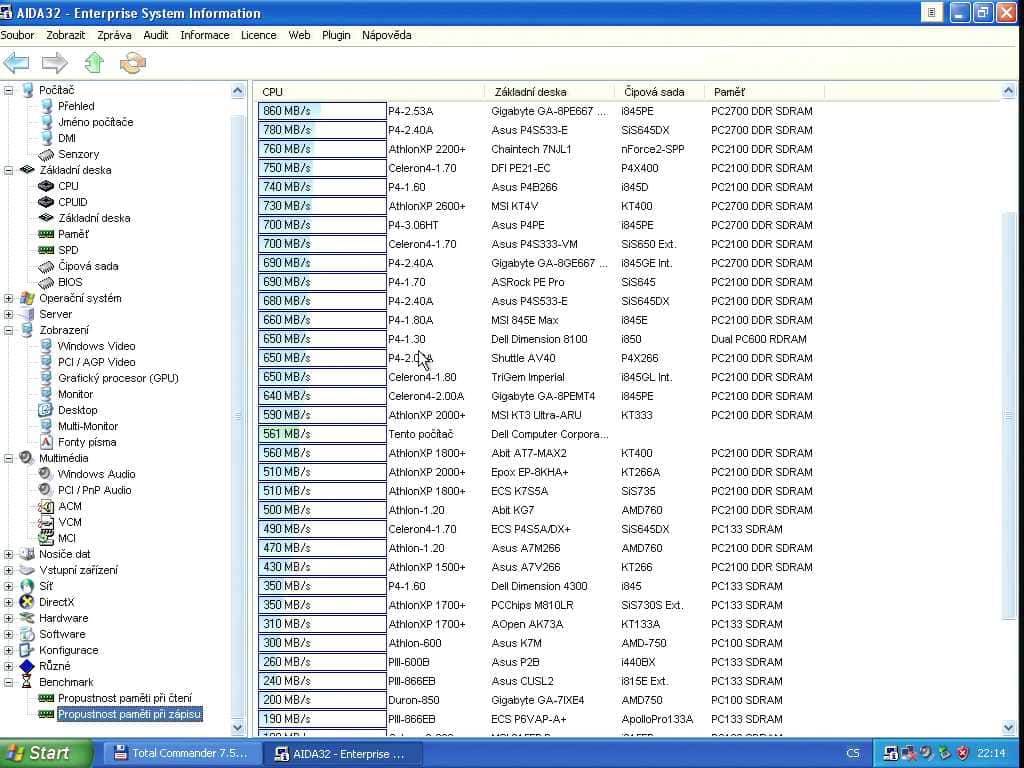Click results list scroll down arrow
The width and height of the screenshot is (1024, 768).
click(x=1009, y=728)
